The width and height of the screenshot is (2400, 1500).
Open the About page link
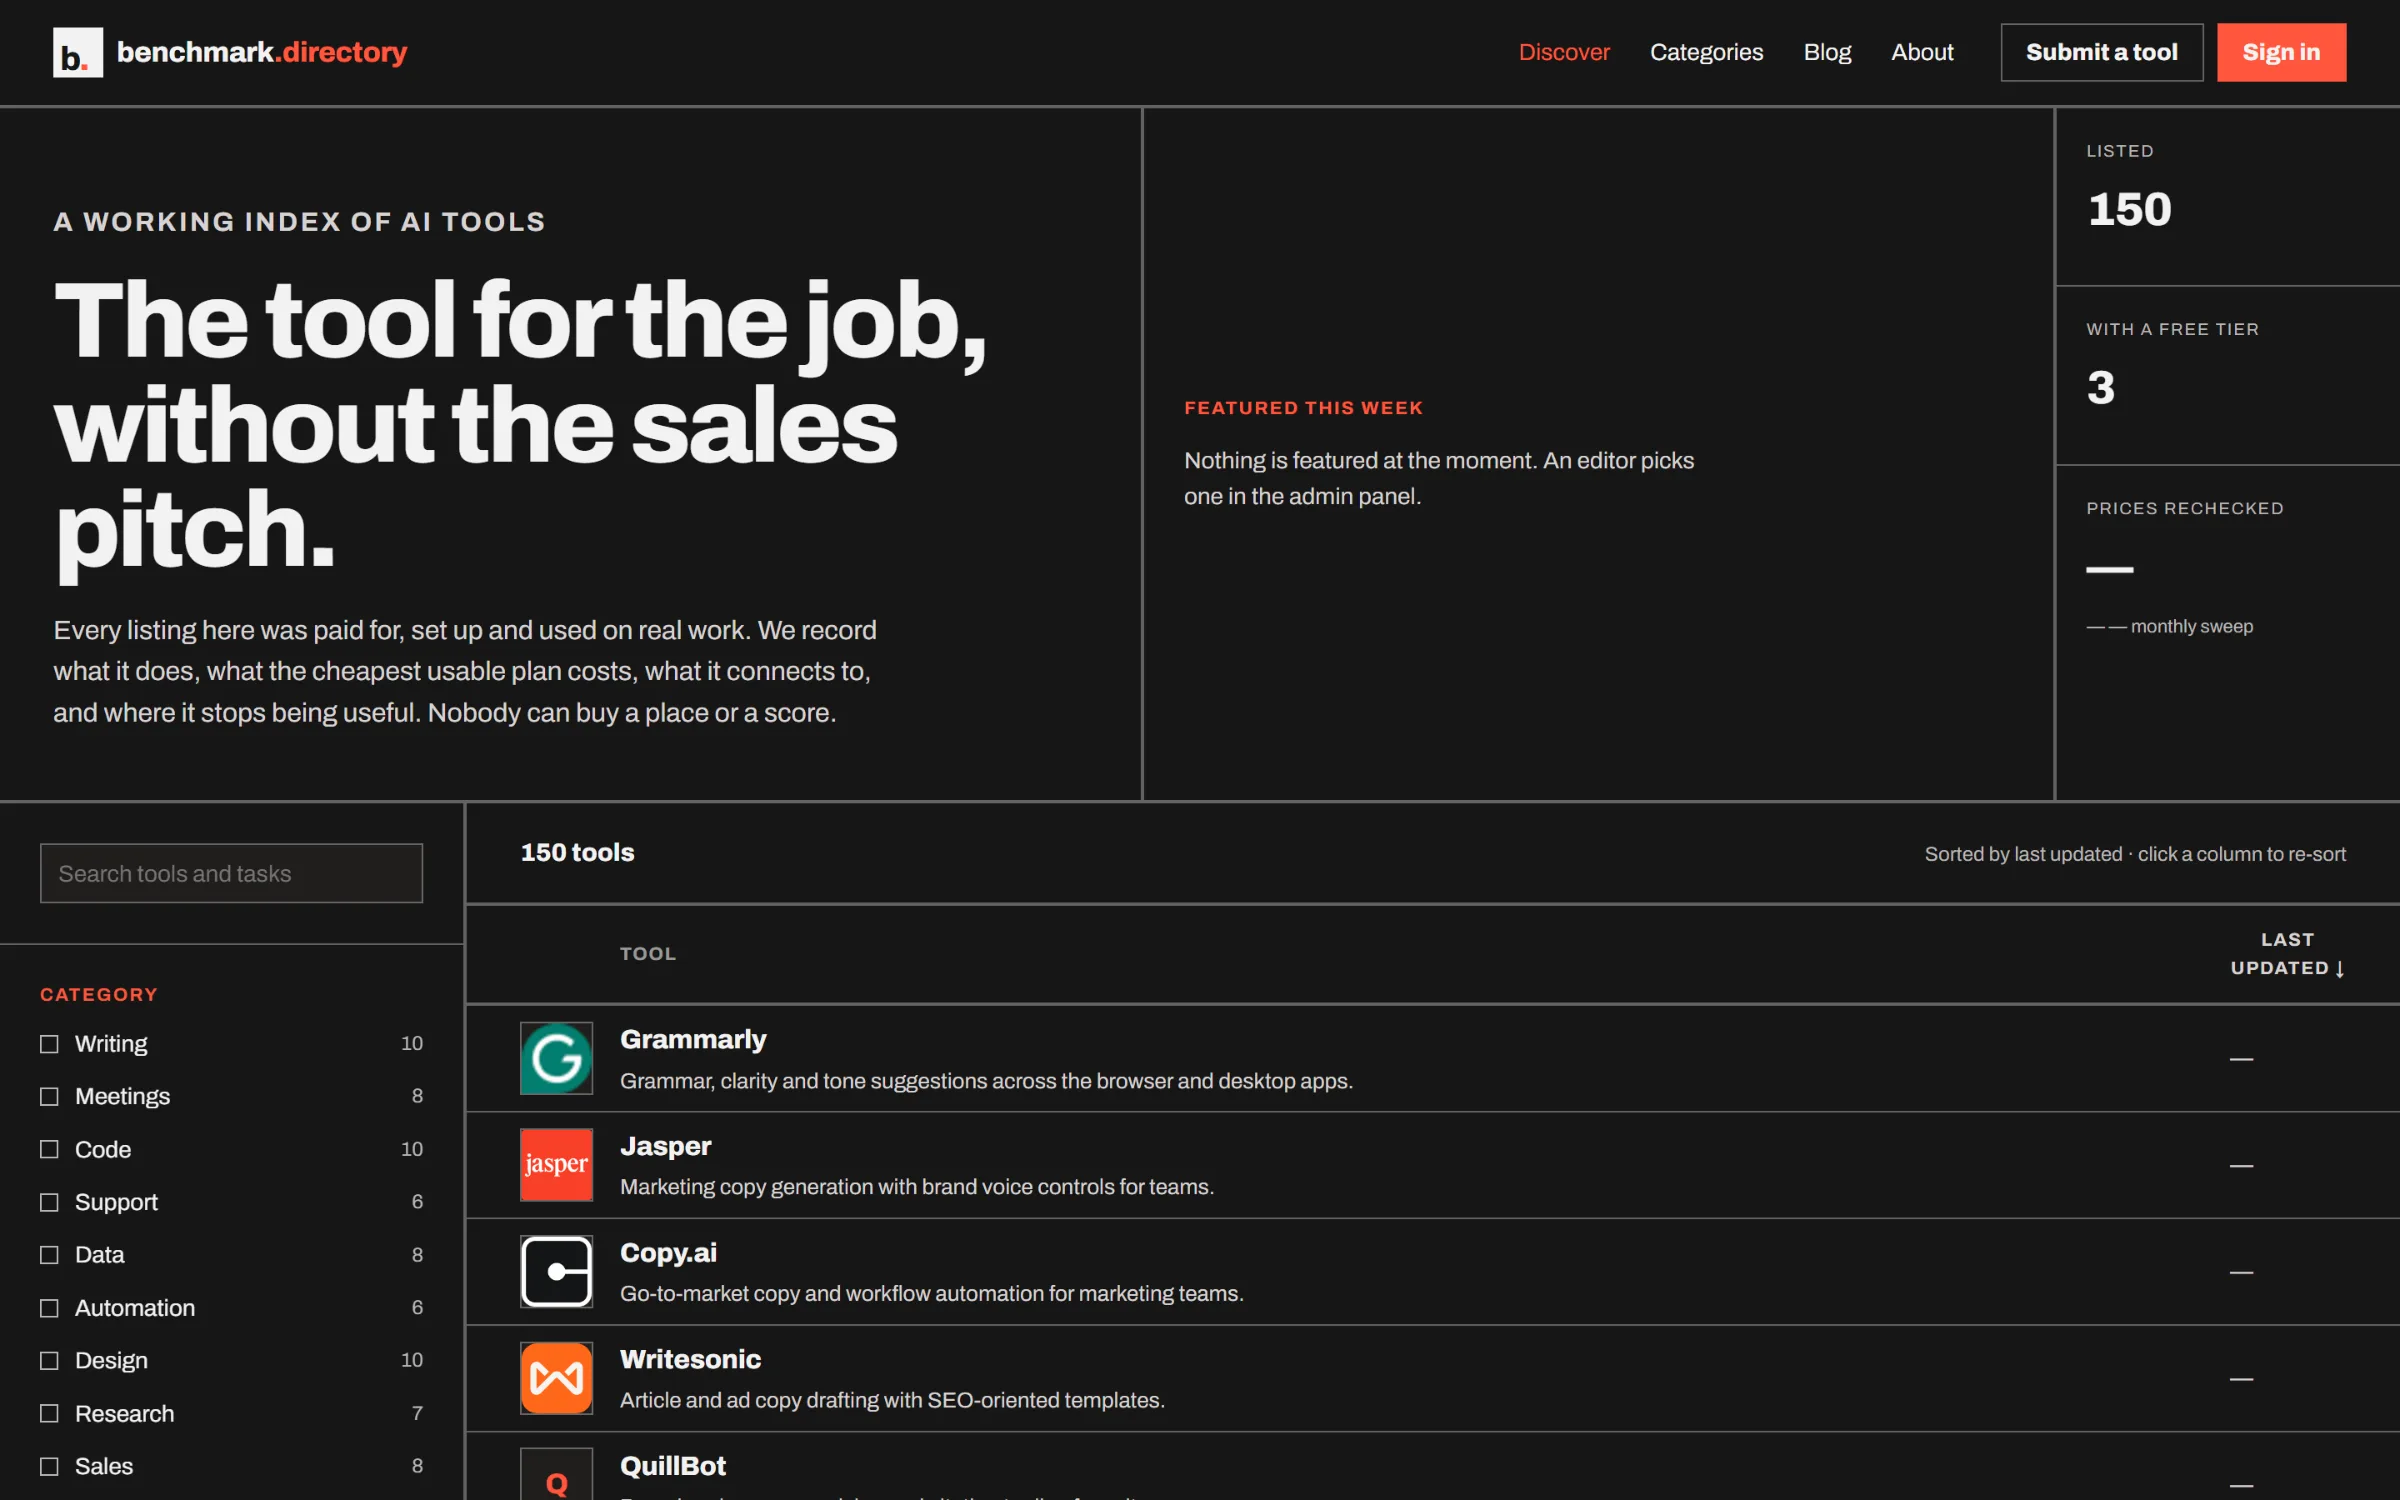click(x=1922, y=52)
